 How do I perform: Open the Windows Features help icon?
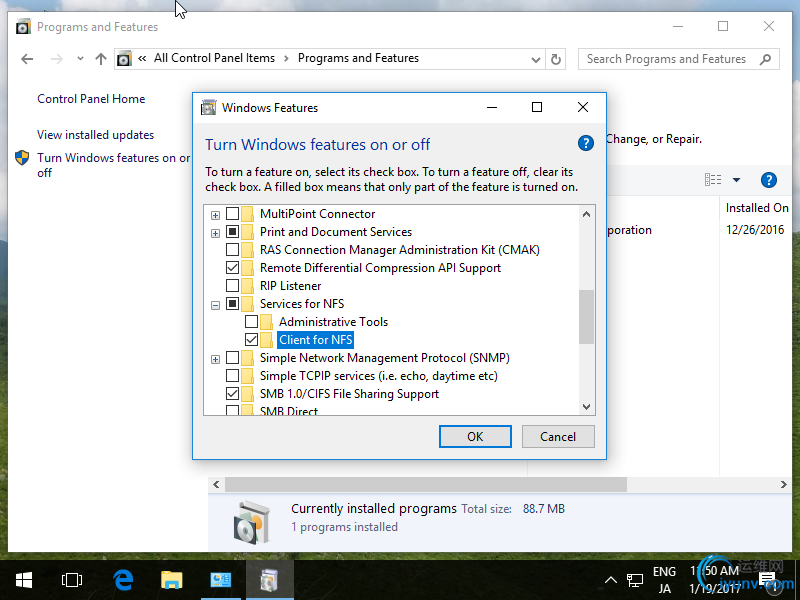586,143
